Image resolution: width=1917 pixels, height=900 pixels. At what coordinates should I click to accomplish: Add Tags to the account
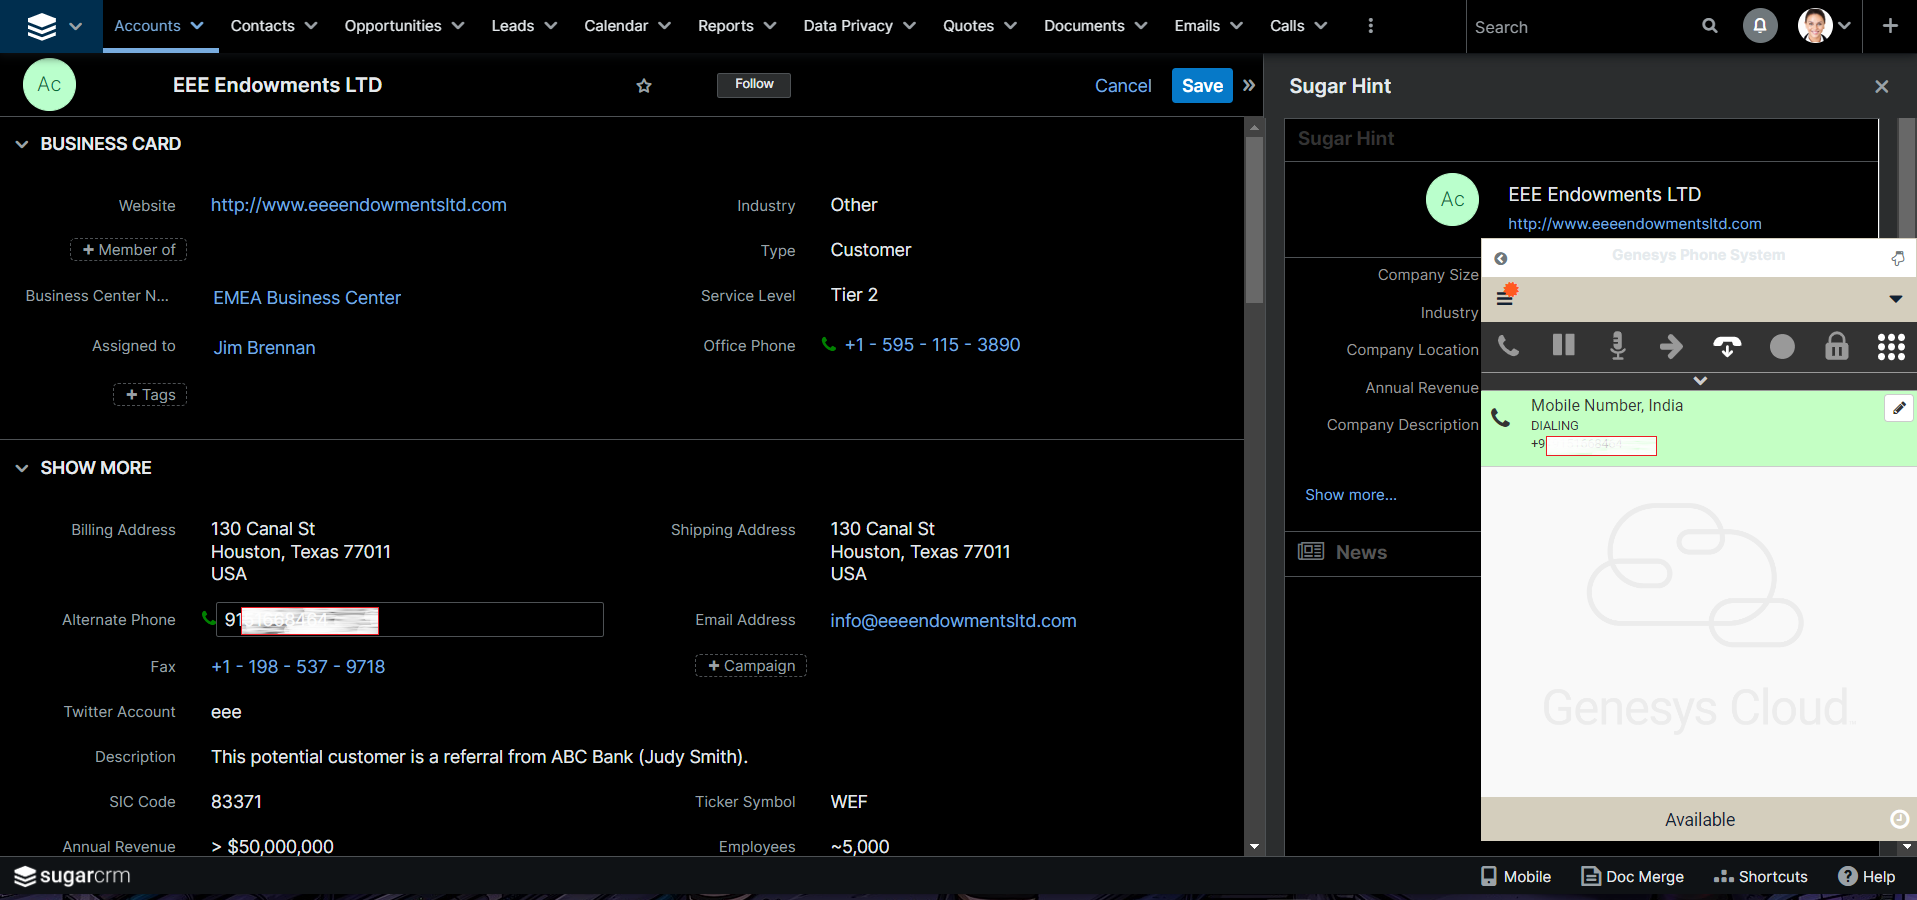click(x=150, y=395)
